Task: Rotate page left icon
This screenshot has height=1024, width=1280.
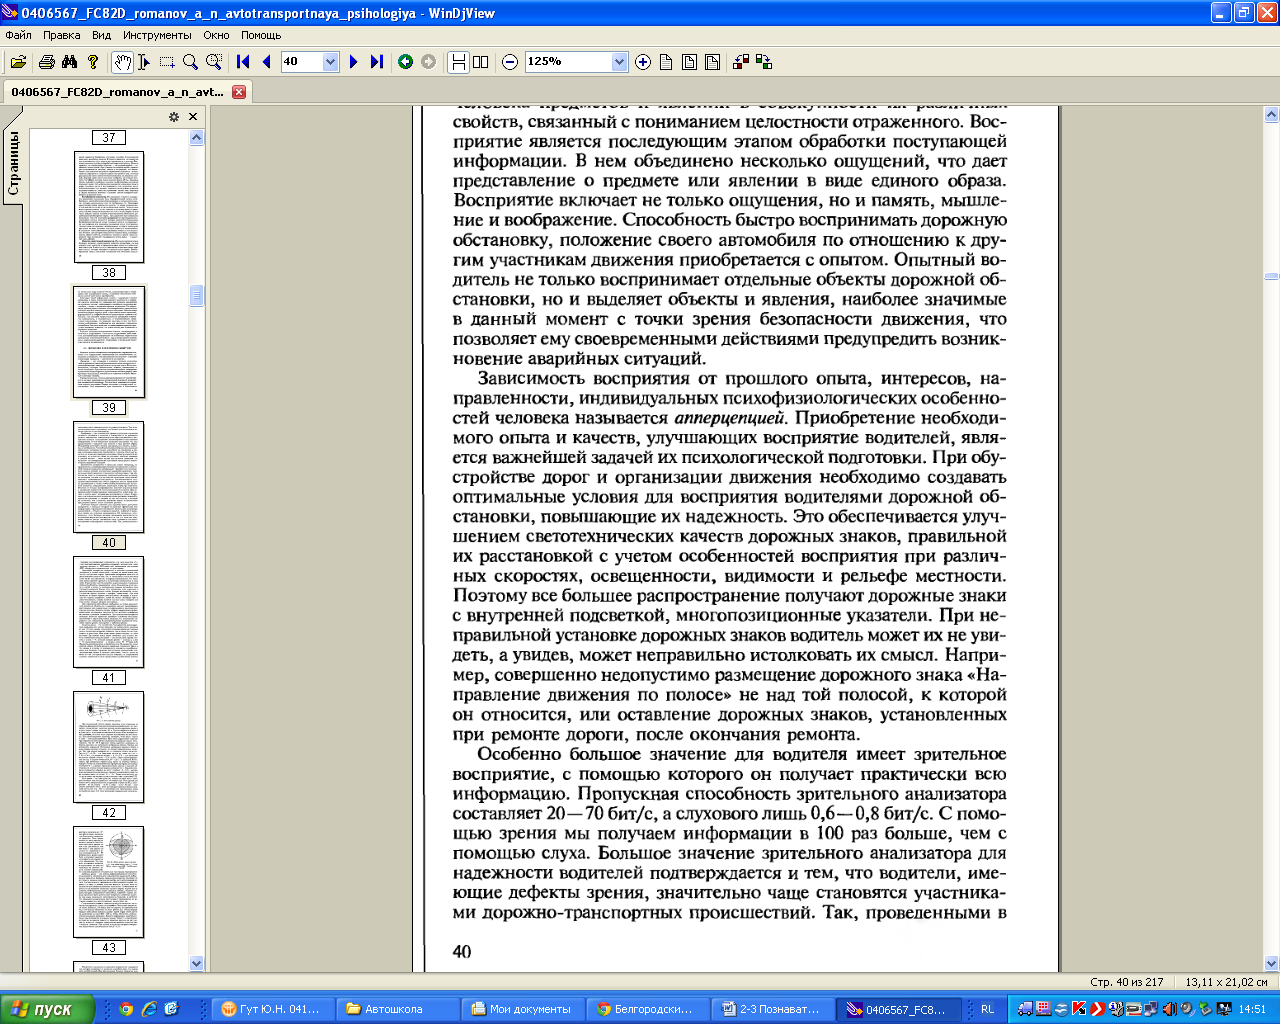Action: [741, 62]
